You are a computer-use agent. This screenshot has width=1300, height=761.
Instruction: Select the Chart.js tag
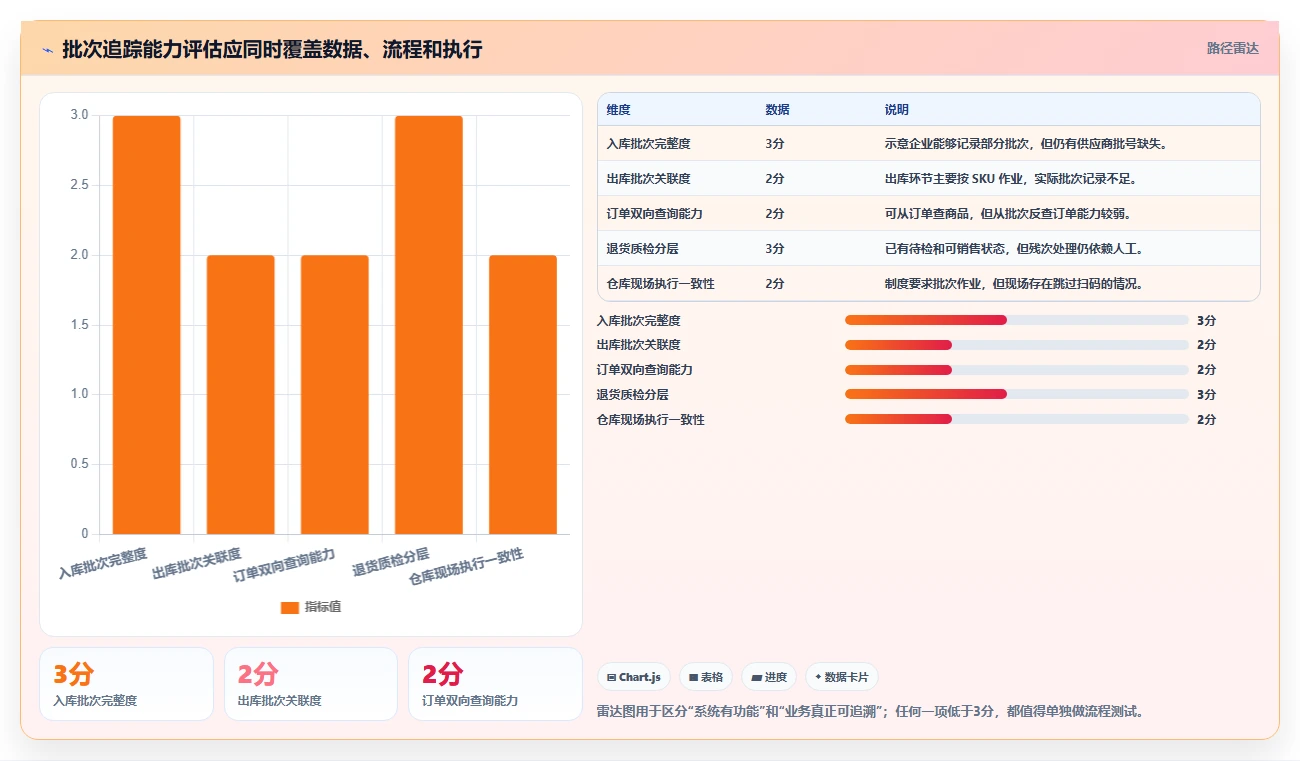tap(634, 677)
